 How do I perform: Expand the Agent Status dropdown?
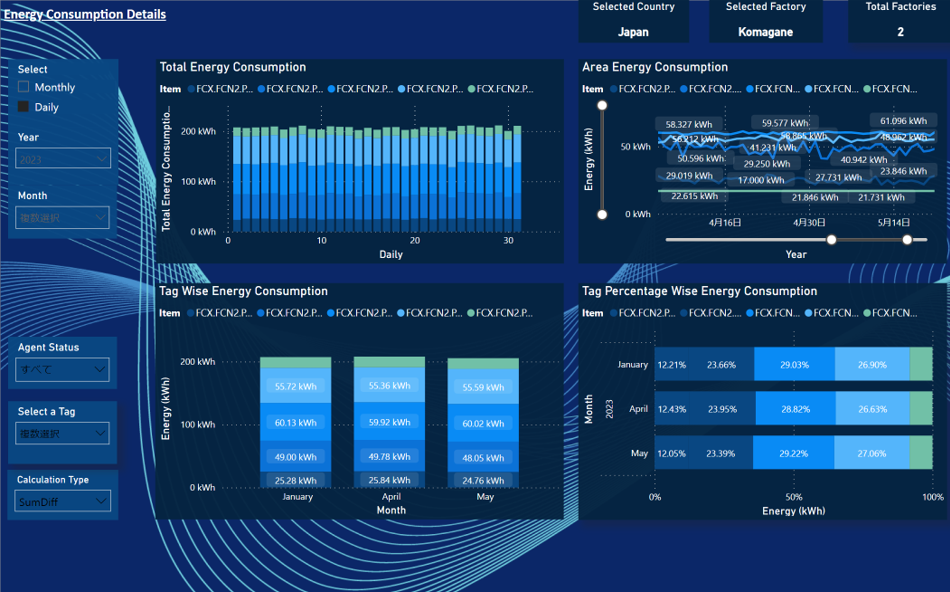(x=62, y=368)
